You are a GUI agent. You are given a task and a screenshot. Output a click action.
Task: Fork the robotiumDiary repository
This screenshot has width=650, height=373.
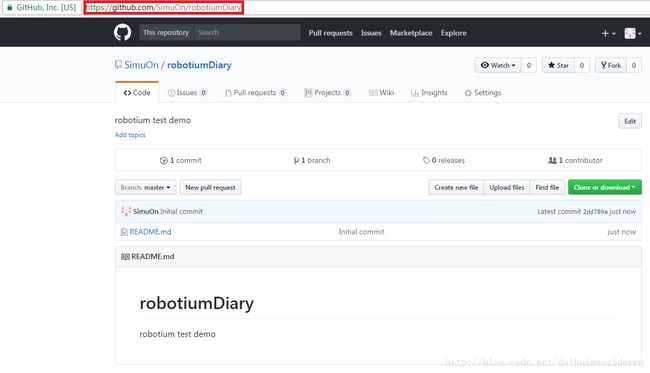(x=611, y=65)
